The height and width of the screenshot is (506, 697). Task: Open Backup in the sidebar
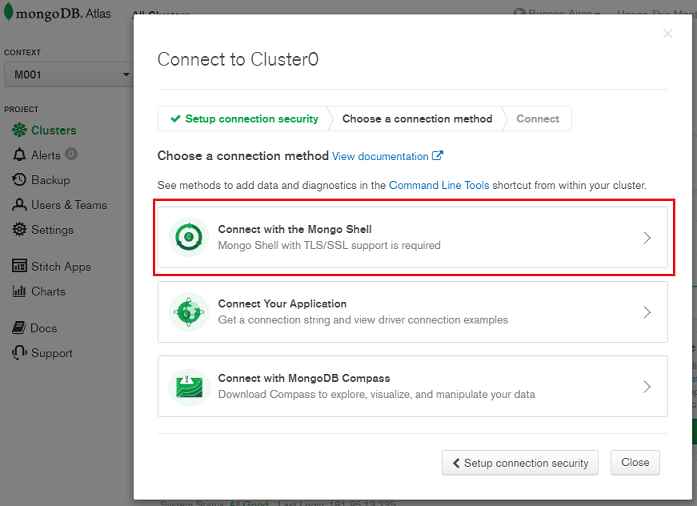click(51, 180)
